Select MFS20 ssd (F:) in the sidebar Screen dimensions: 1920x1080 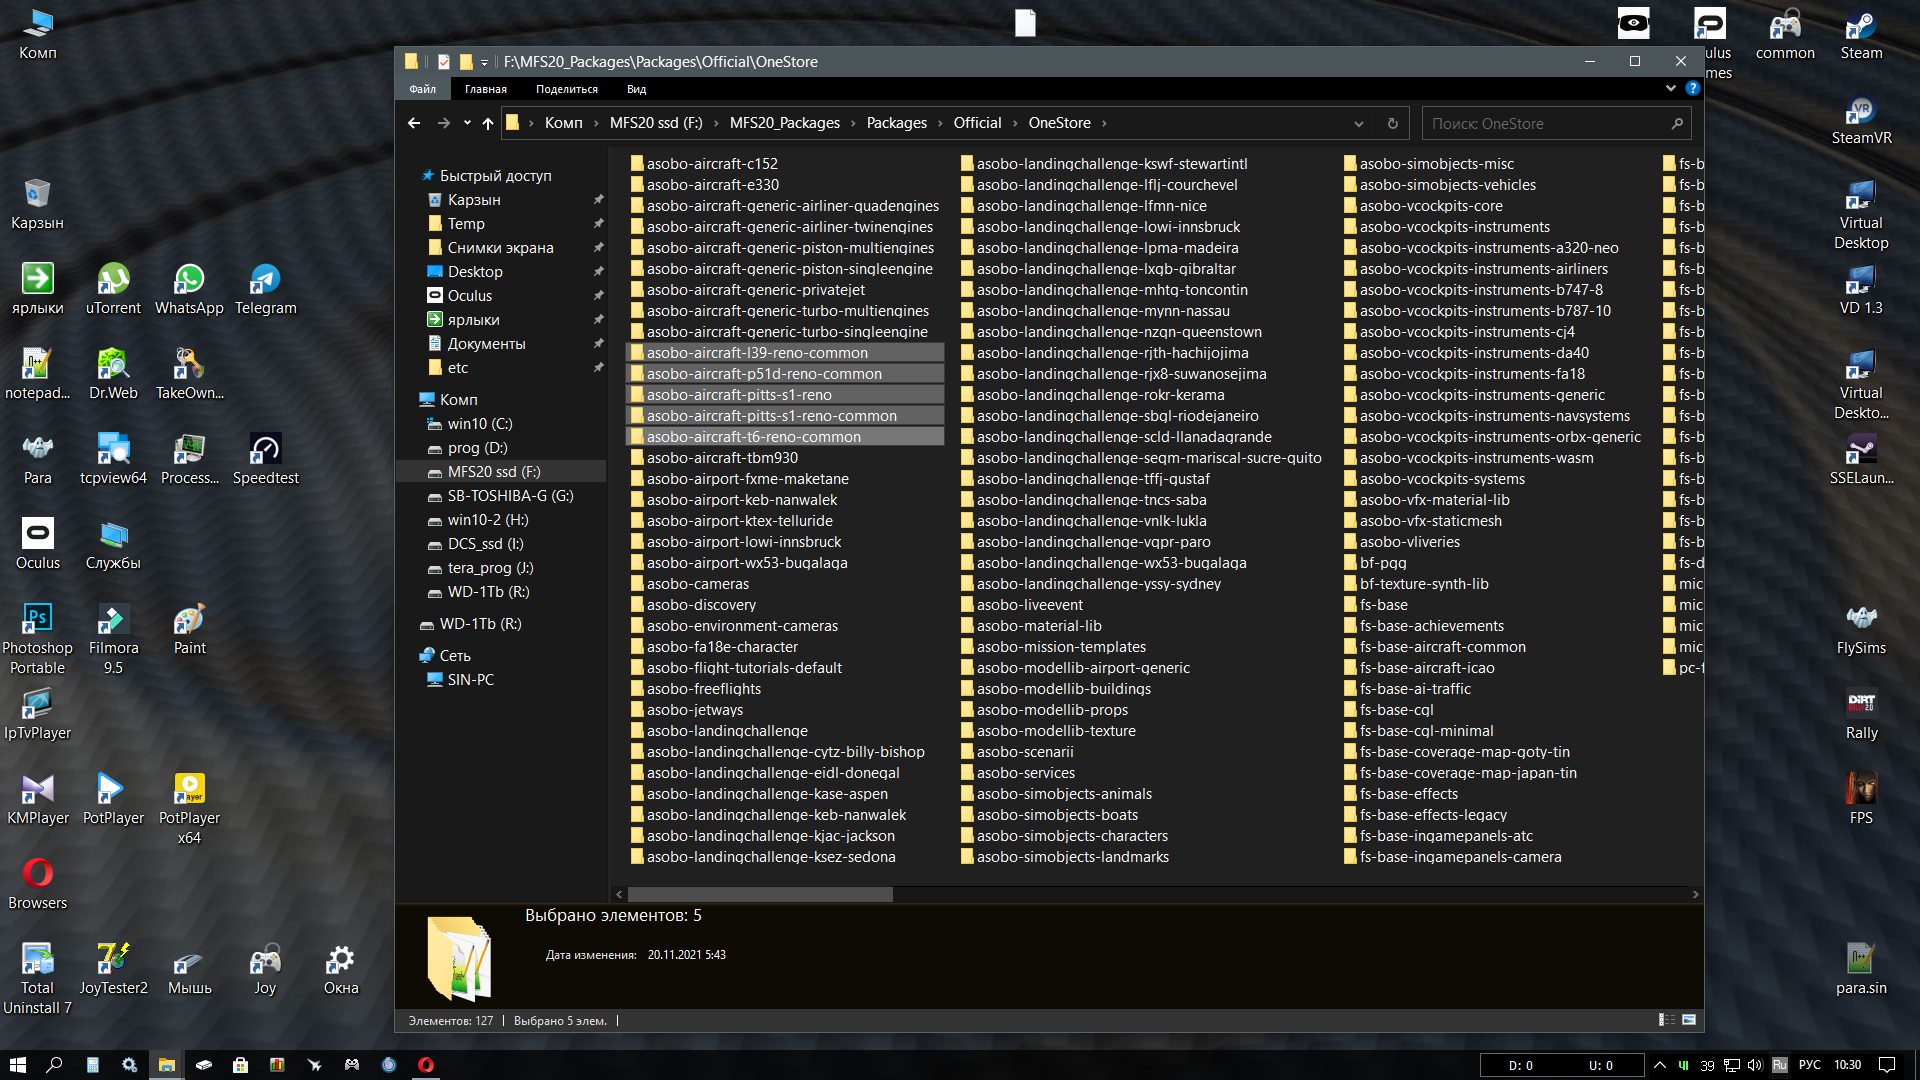[x=494, y=471]
